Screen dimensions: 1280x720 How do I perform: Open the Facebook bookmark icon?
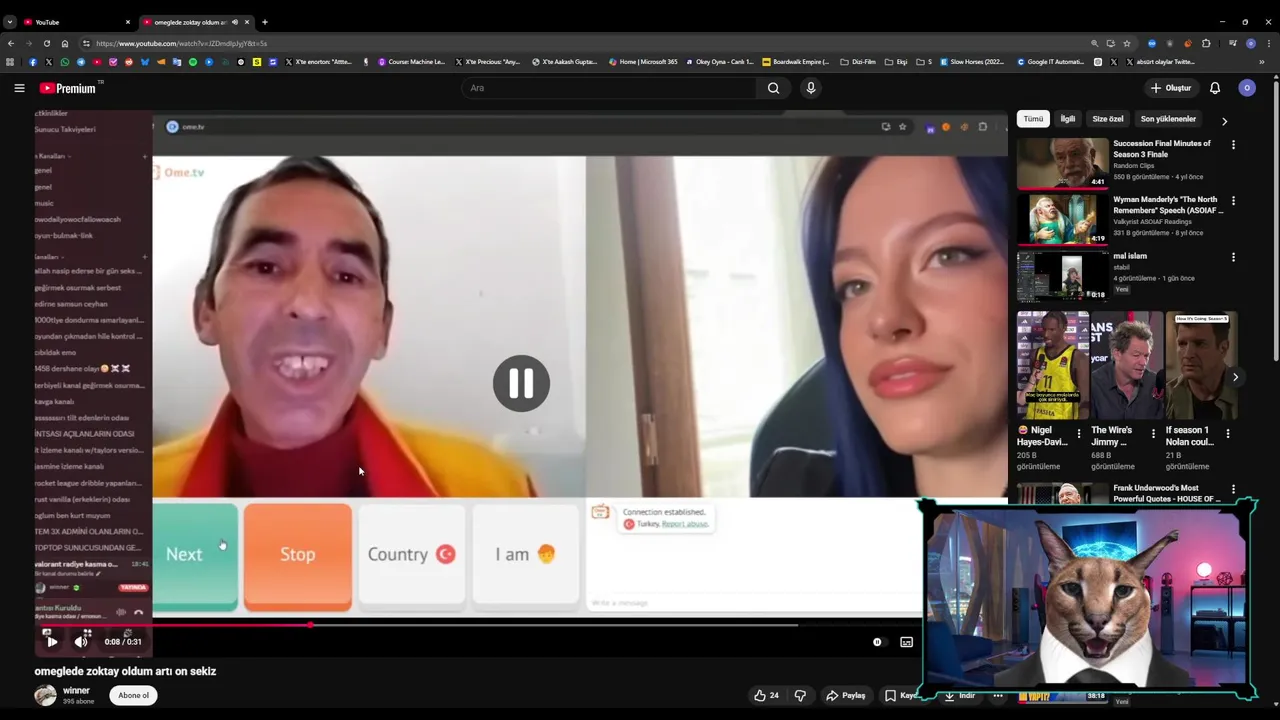tap(32, 62)
